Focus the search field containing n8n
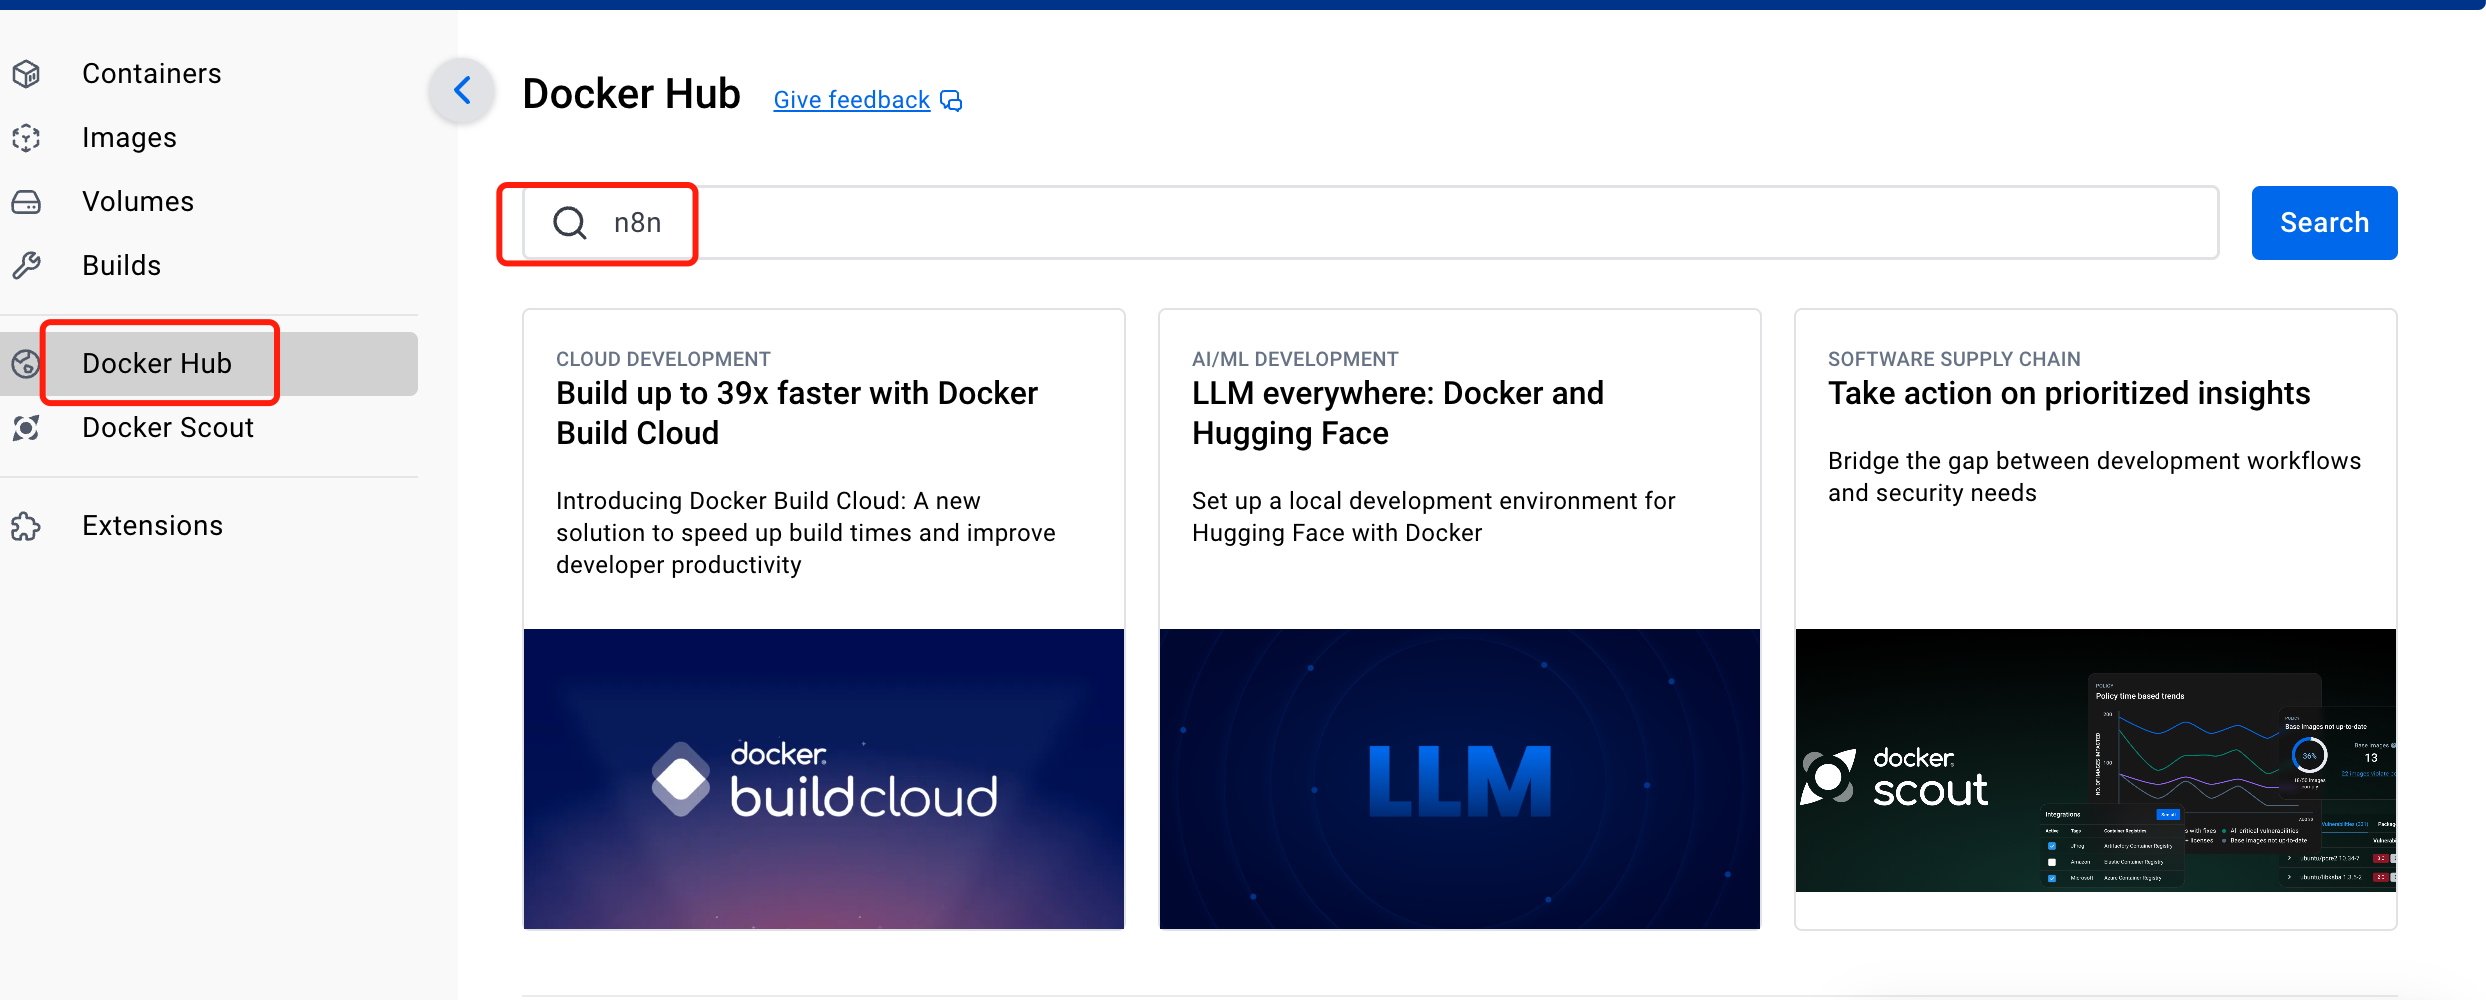Screen dimensions: 2486x1000 click(x=1400, y=223)
